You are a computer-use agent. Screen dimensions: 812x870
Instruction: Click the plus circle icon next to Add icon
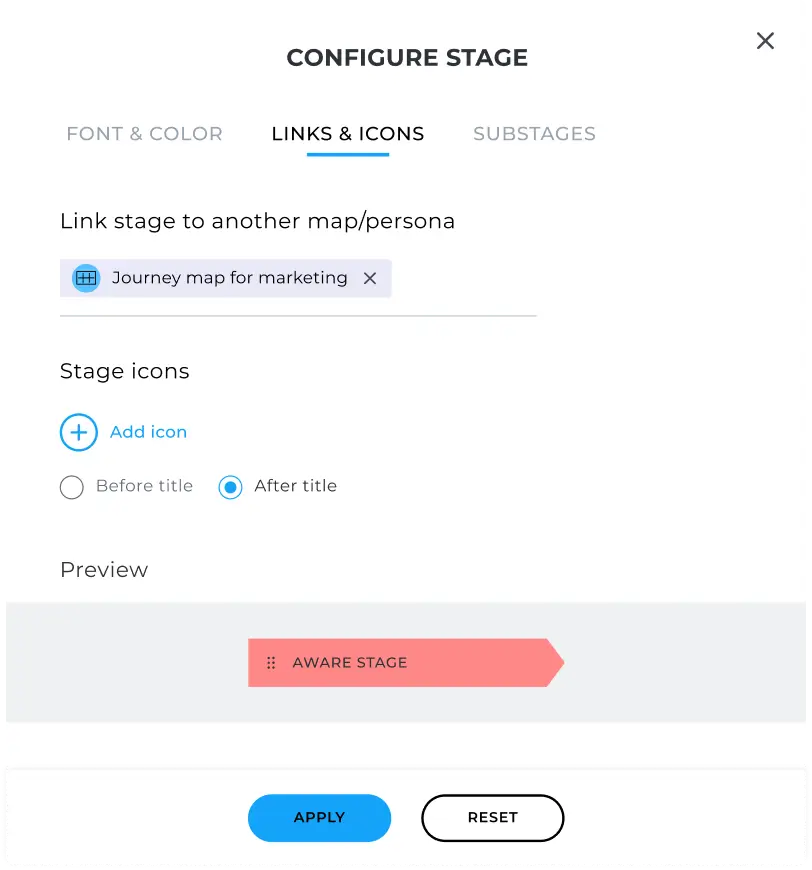(x=79, y=432)
